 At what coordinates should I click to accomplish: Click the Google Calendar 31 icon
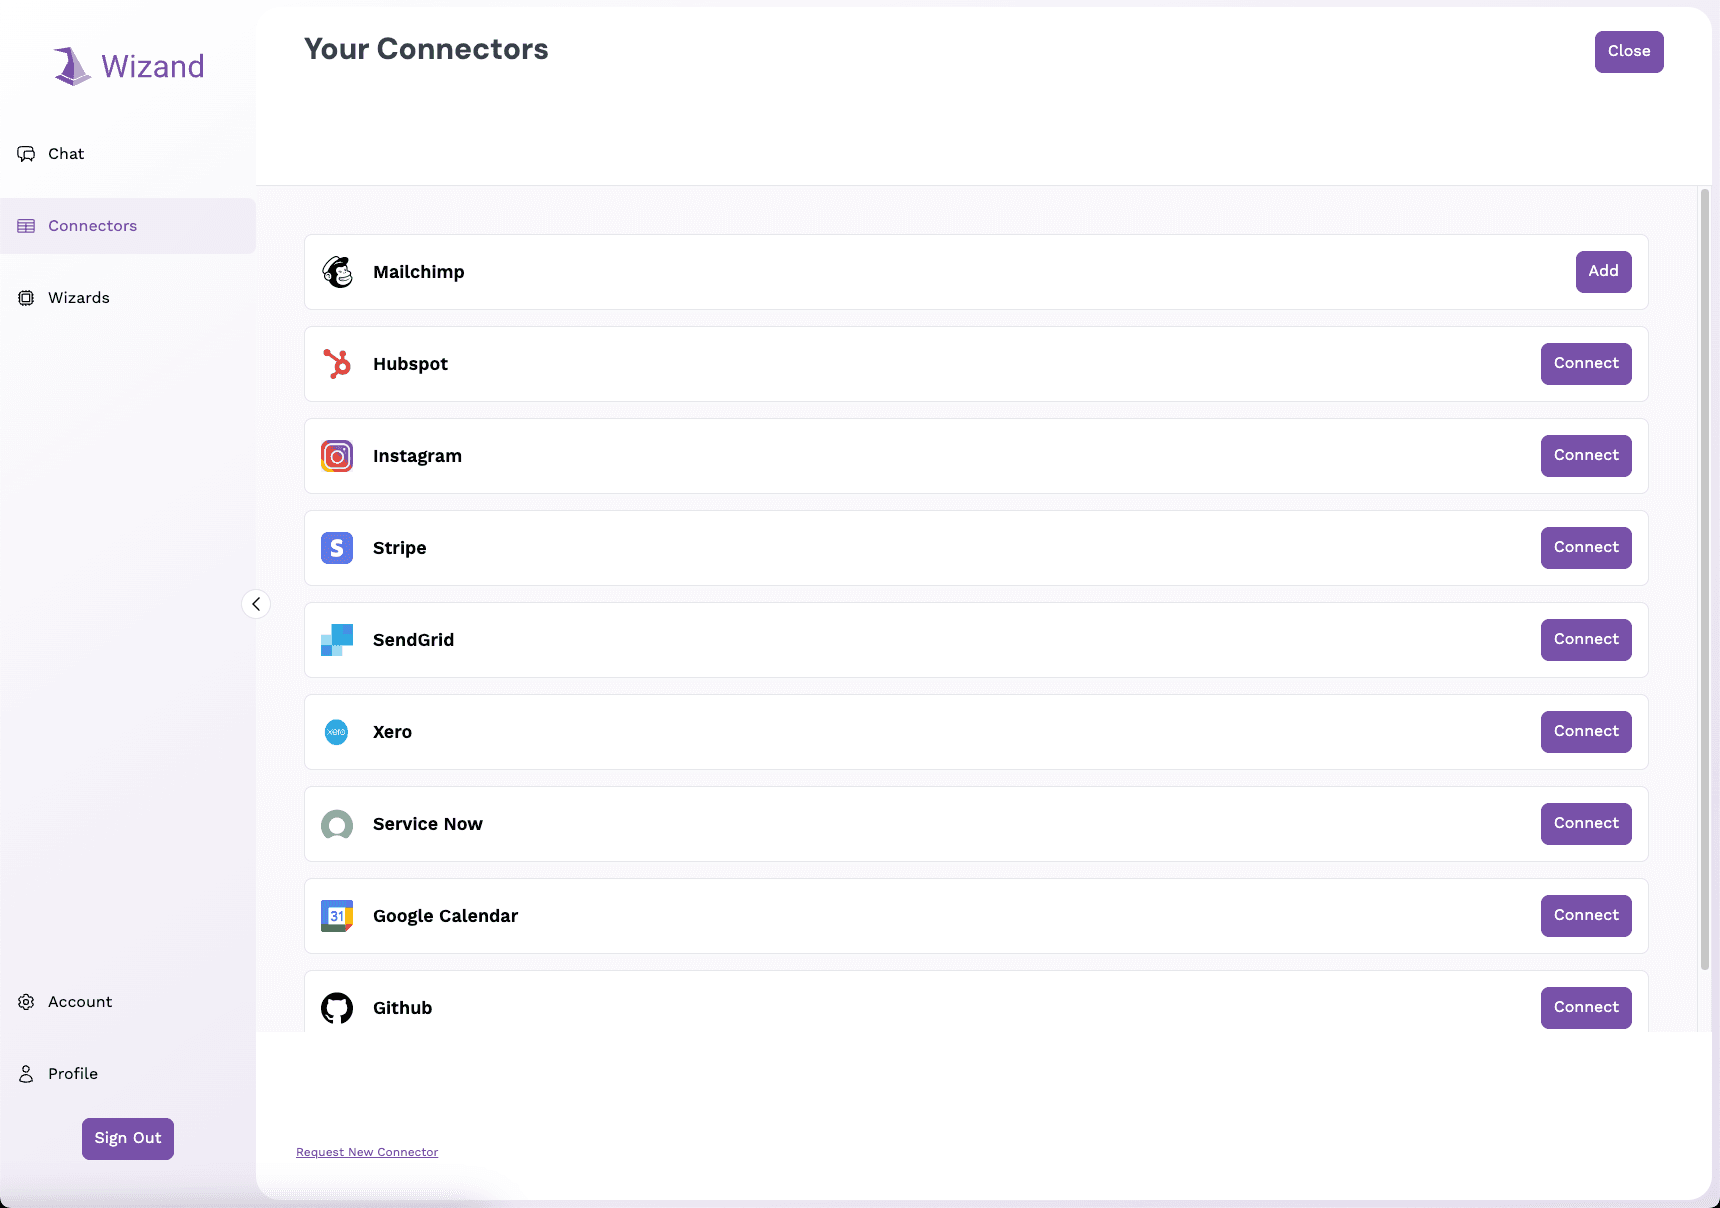point(337,916)
